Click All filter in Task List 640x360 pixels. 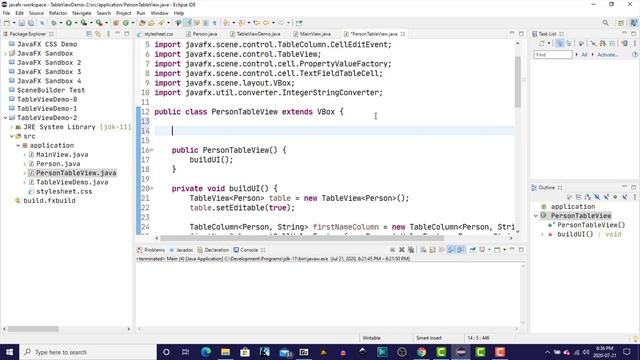click(584, 55)
